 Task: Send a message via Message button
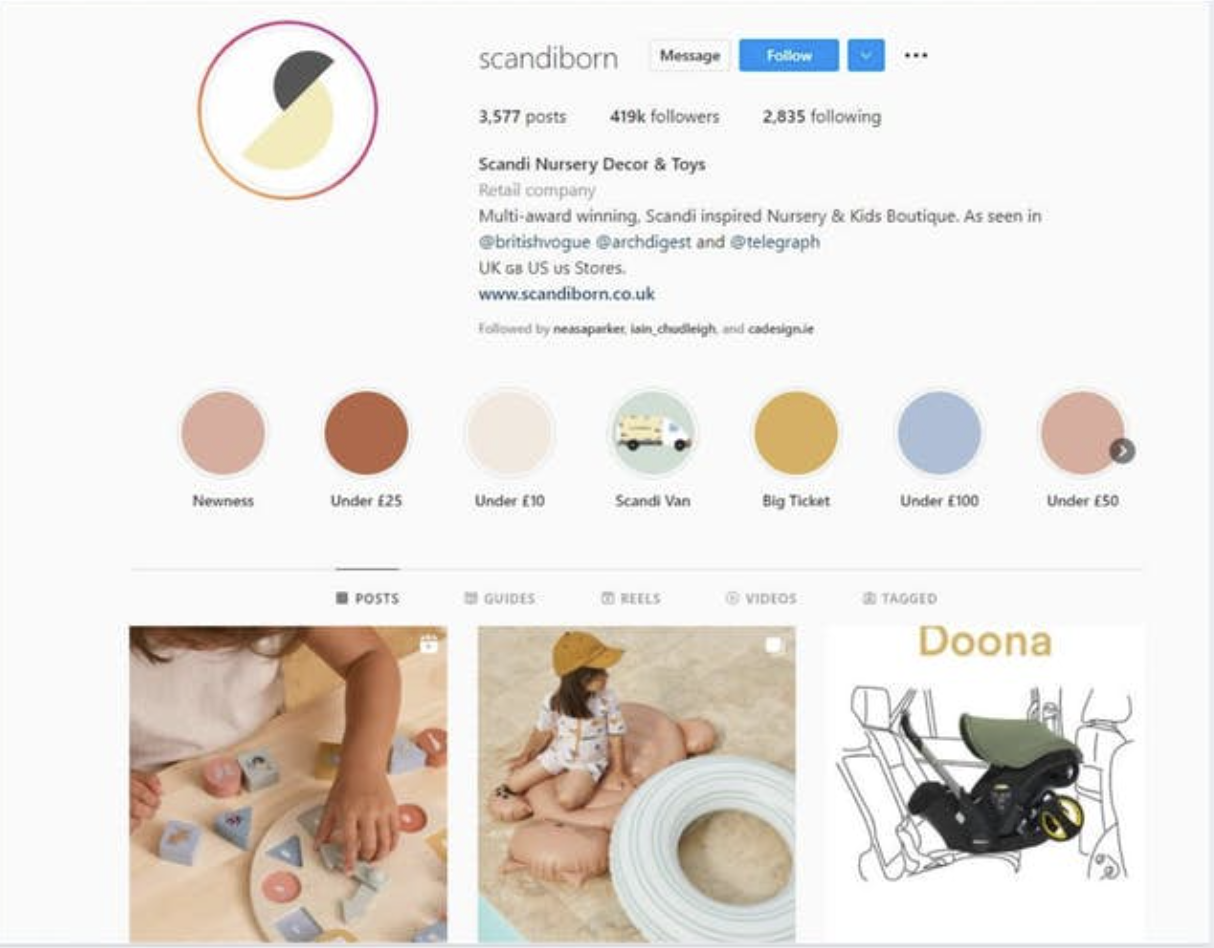pyautogui.click(x=690, y=56)
